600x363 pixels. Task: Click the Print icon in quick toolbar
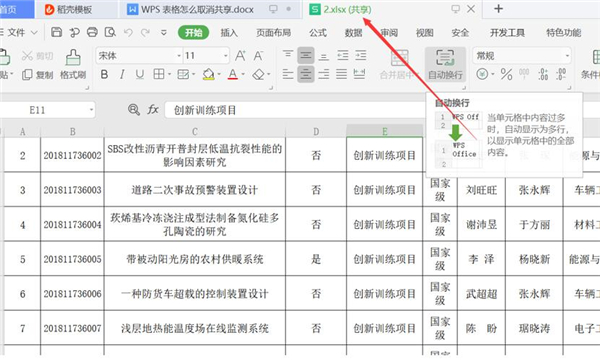[92, 32]
